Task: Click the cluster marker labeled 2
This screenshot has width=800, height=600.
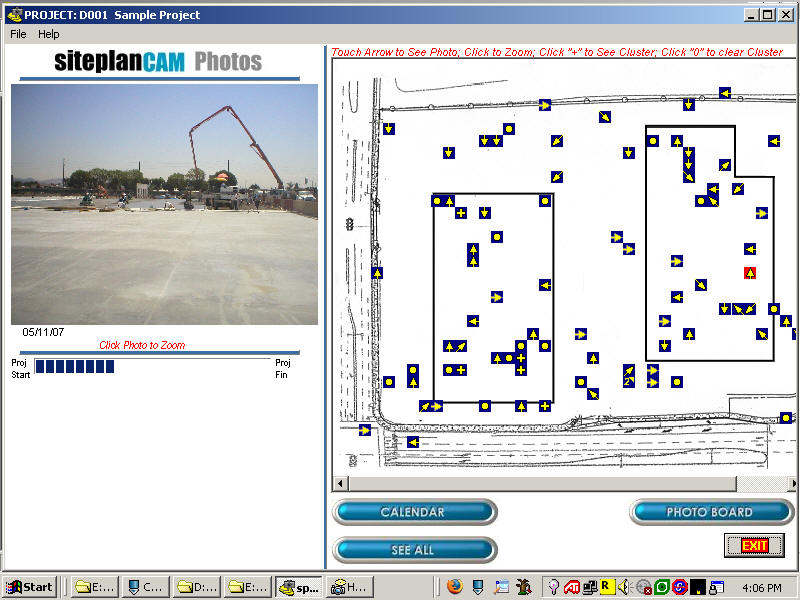Action: point(629,381)
